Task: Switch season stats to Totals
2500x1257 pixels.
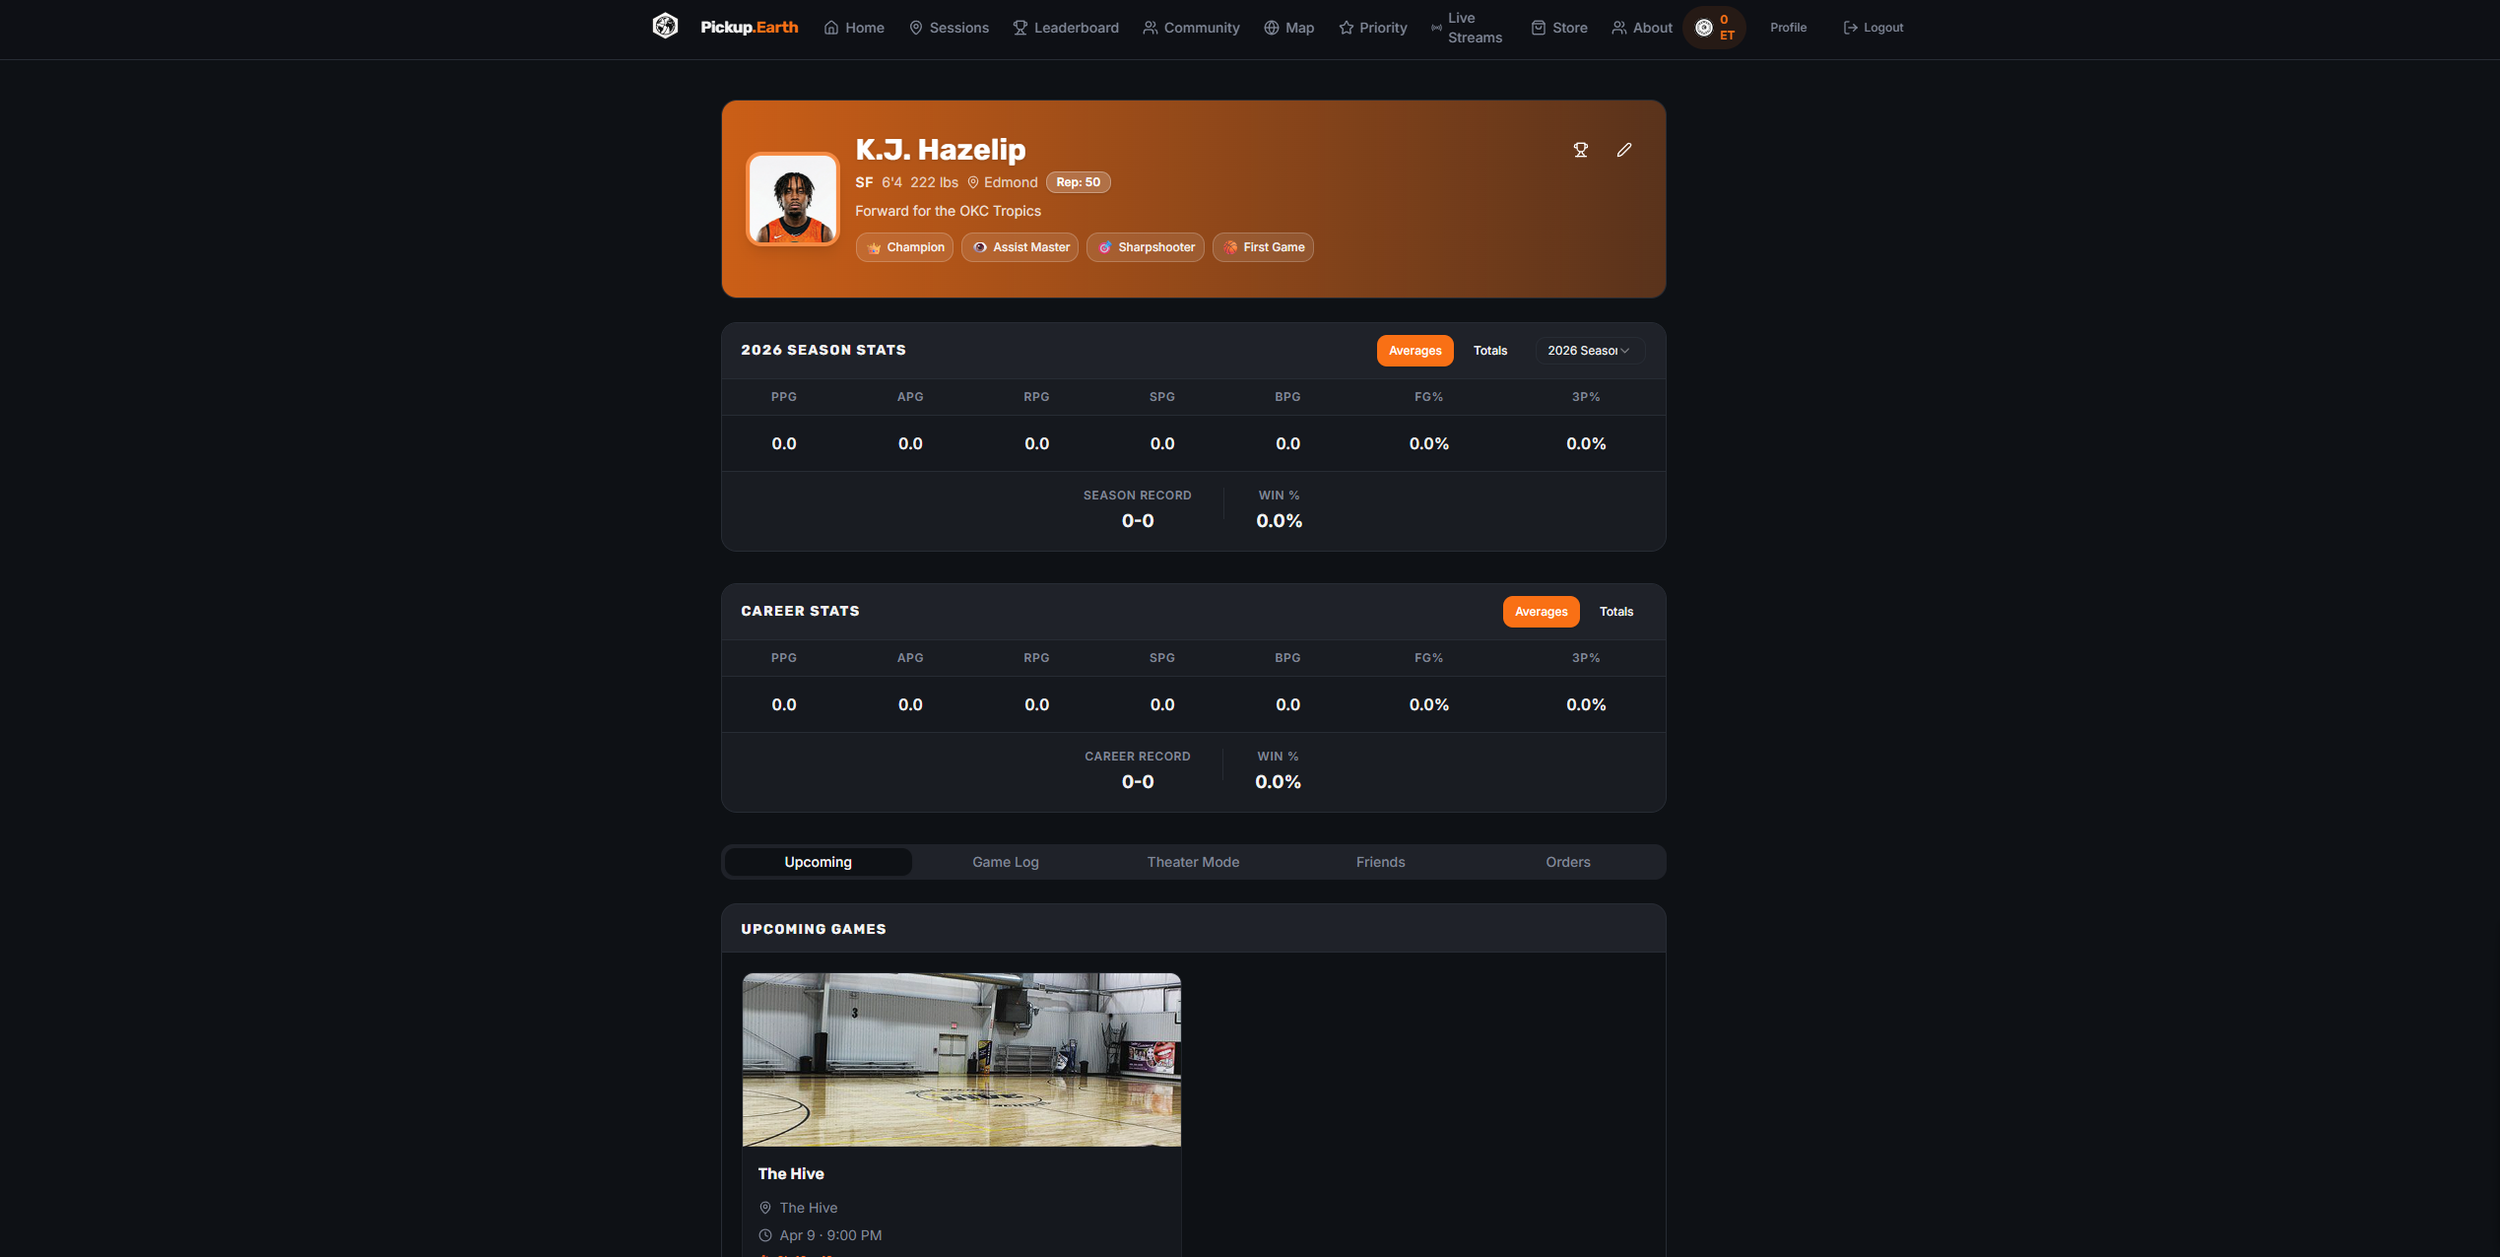Action: [x=1490, y=351]
